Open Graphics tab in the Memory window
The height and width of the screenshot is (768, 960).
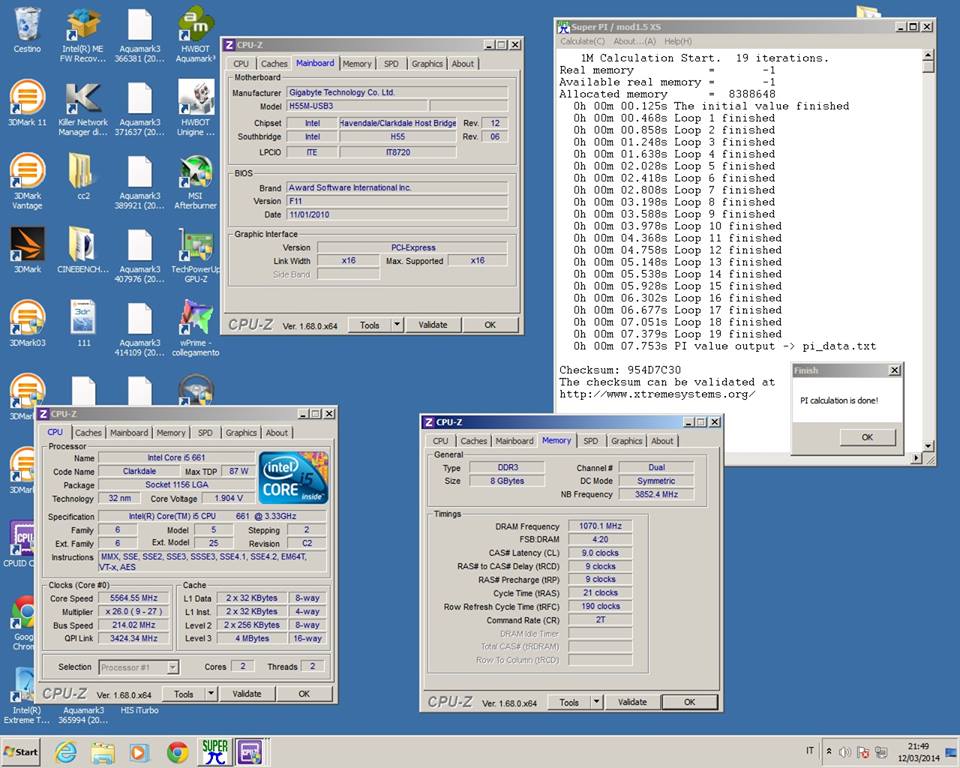click(626, 441)
